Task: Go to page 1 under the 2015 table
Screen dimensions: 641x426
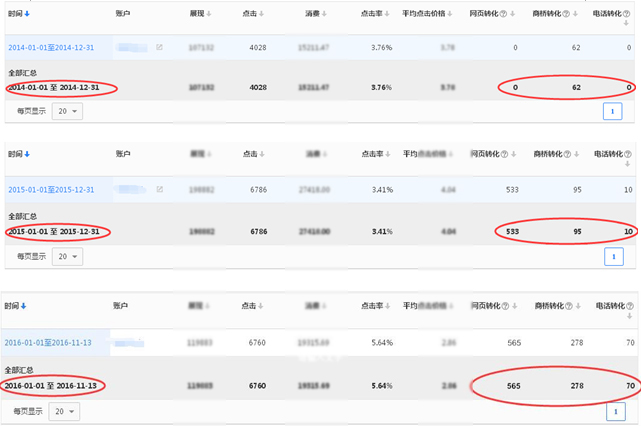Action: 614,257
